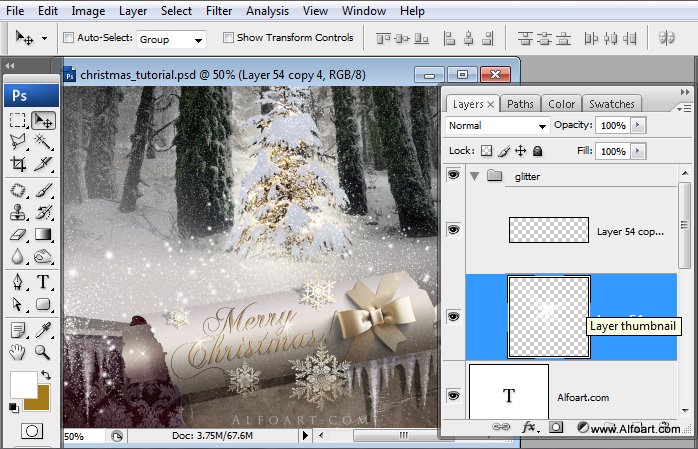This screenshot has width=698, height=449.
Task: Select the Clone Stamp tool
Action: pos(18,212)
